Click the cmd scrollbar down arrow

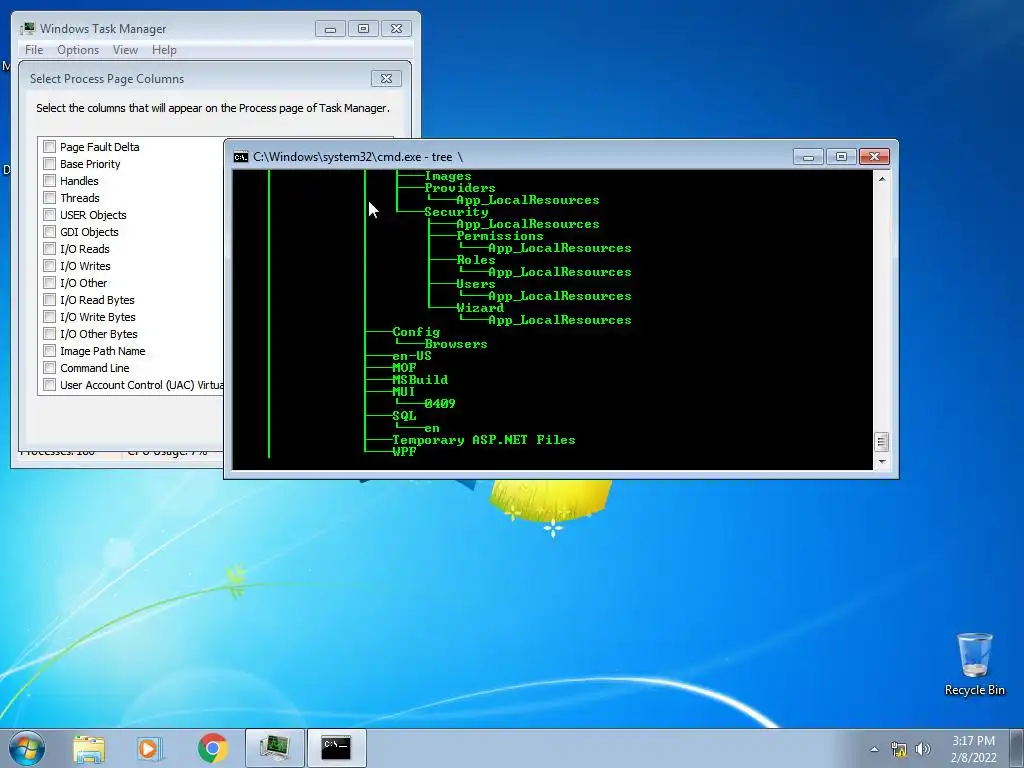coord(882,461)
